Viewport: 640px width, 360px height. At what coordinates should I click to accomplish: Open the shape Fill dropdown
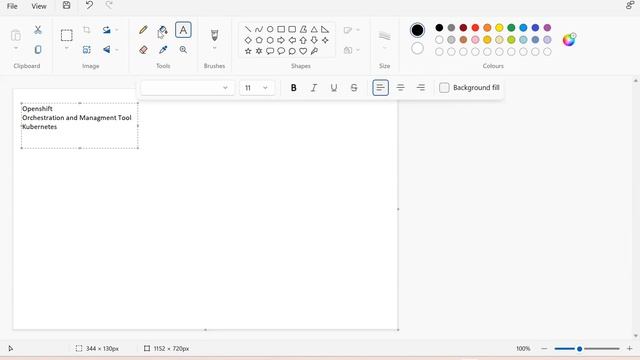coord(351,50)
